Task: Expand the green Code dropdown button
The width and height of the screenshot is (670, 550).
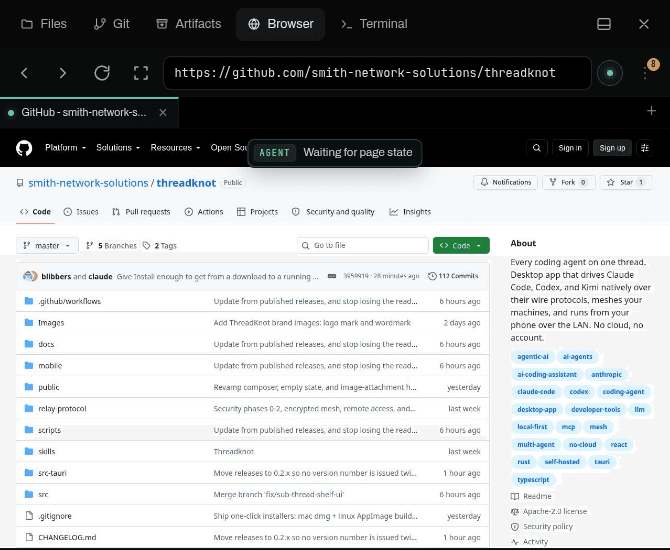Action: [x=461, y=246]
